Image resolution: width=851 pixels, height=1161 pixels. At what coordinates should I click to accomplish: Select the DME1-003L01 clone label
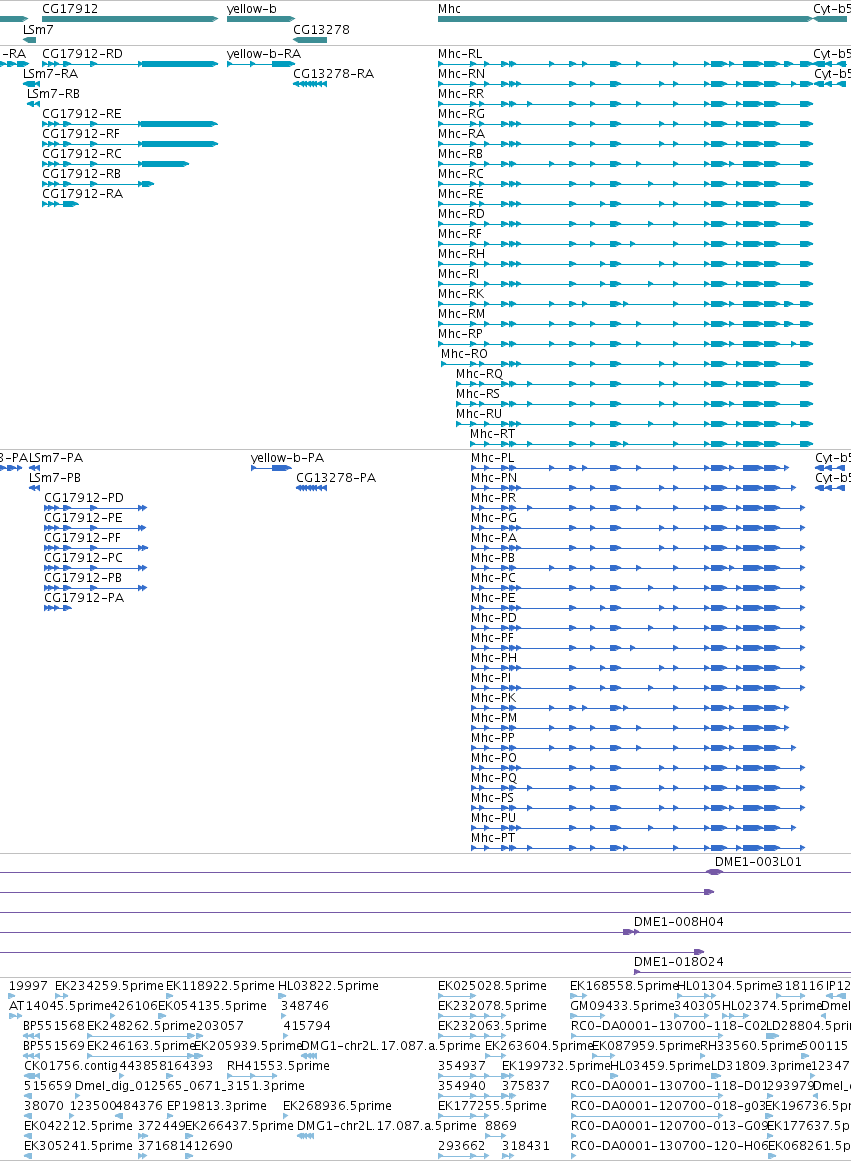click(x=758, y=863)
